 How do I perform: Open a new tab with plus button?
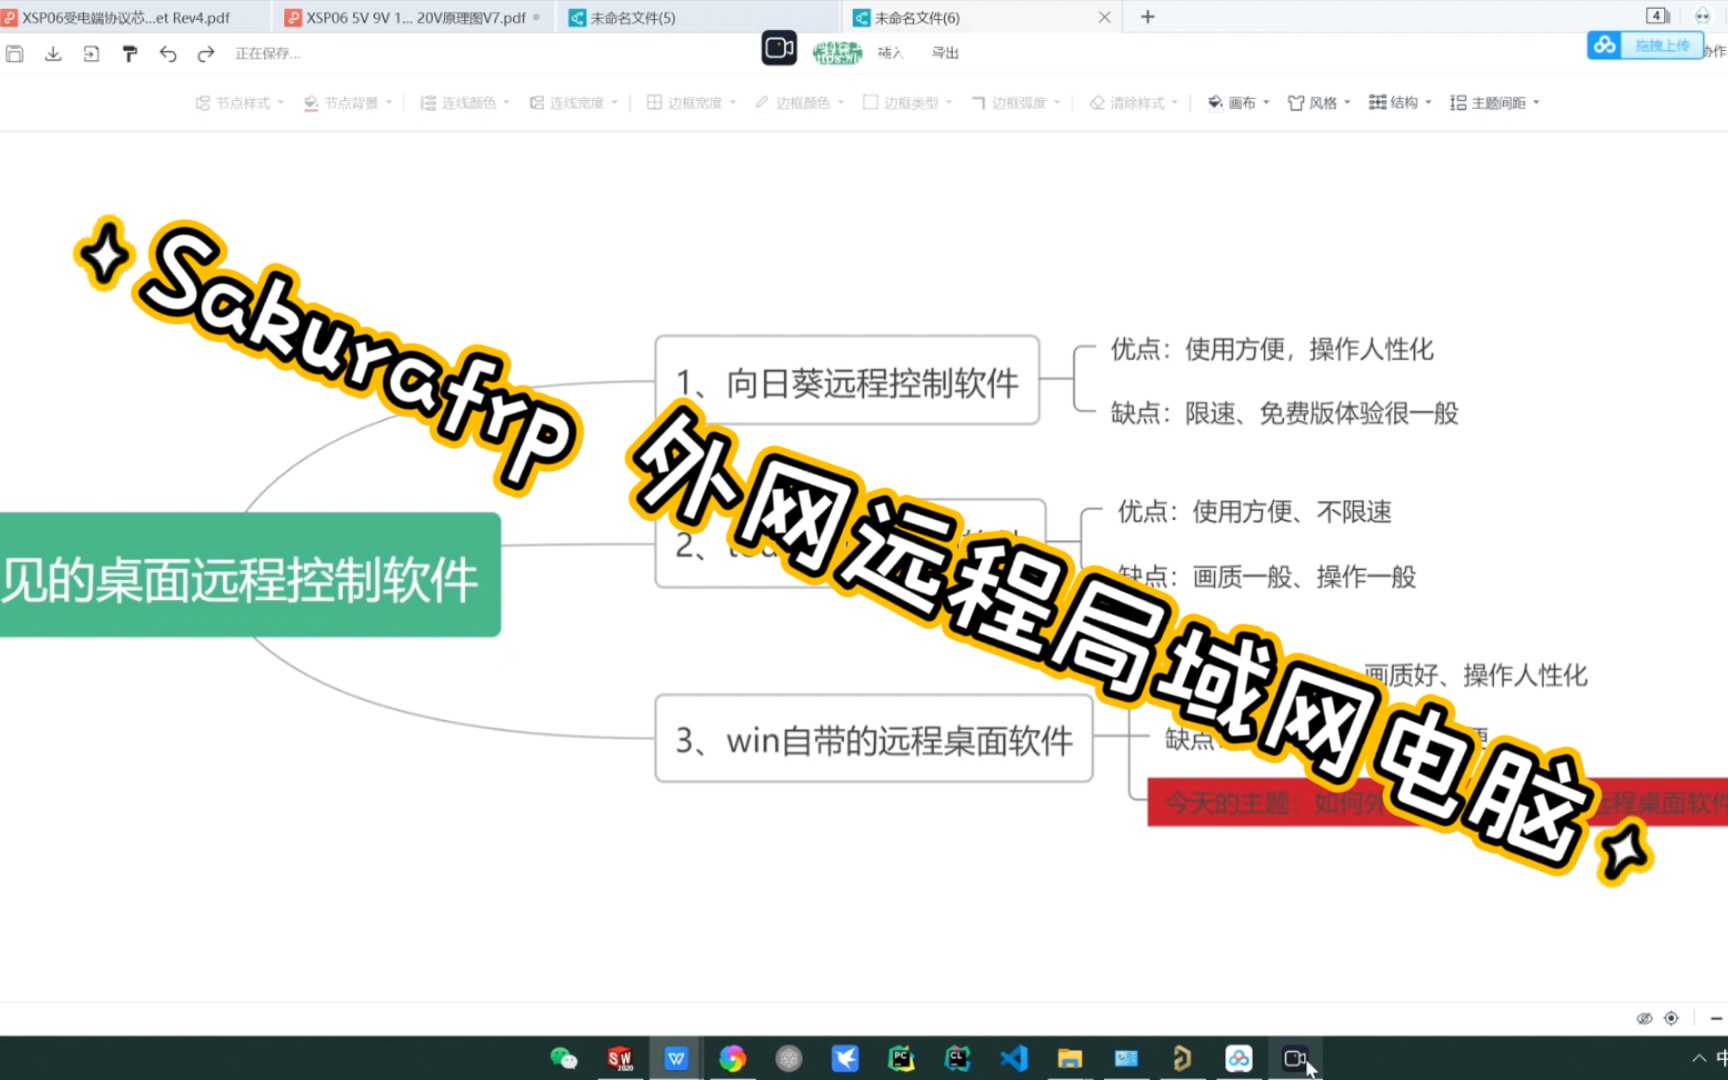pos(1148,17)
